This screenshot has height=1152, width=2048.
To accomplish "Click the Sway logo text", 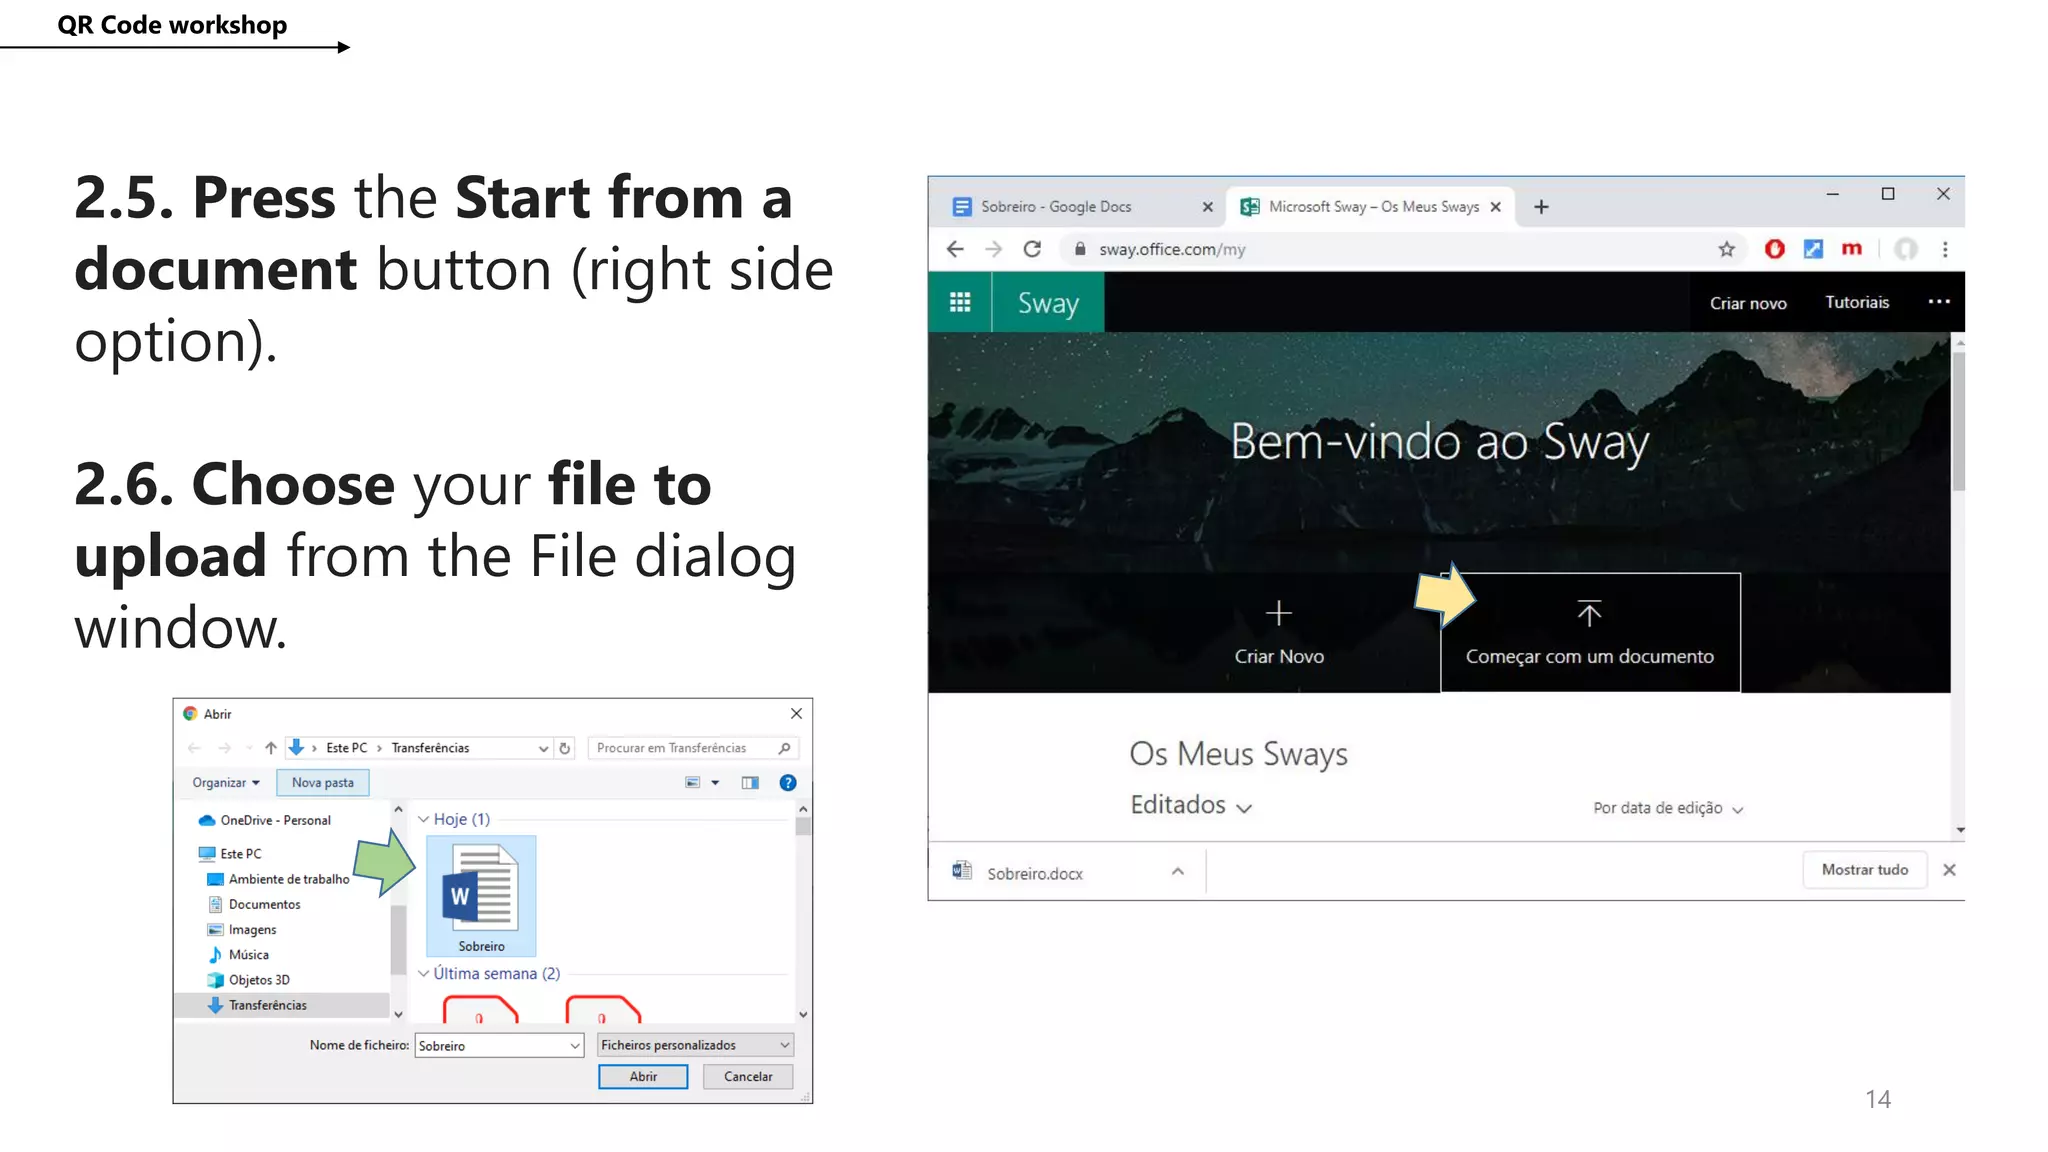I will (x=1048, y=303).
